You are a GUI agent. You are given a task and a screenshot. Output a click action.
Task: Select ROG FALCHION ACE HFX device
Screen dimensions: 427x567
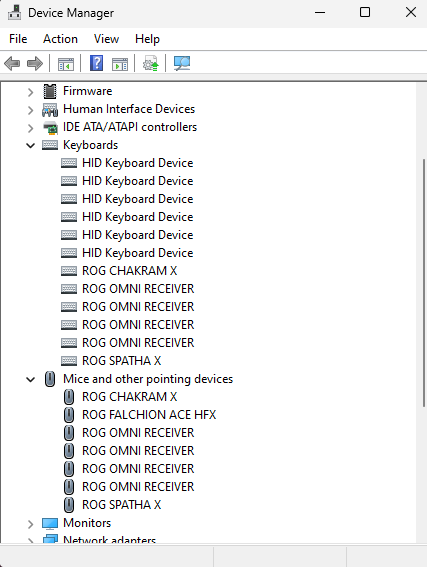pos(149,415)
